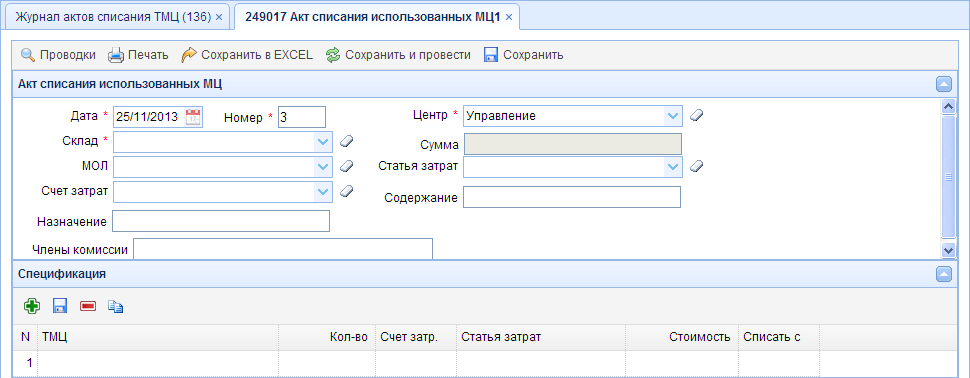
Task: Click the Сумма field
Action: tap(573, 144)
